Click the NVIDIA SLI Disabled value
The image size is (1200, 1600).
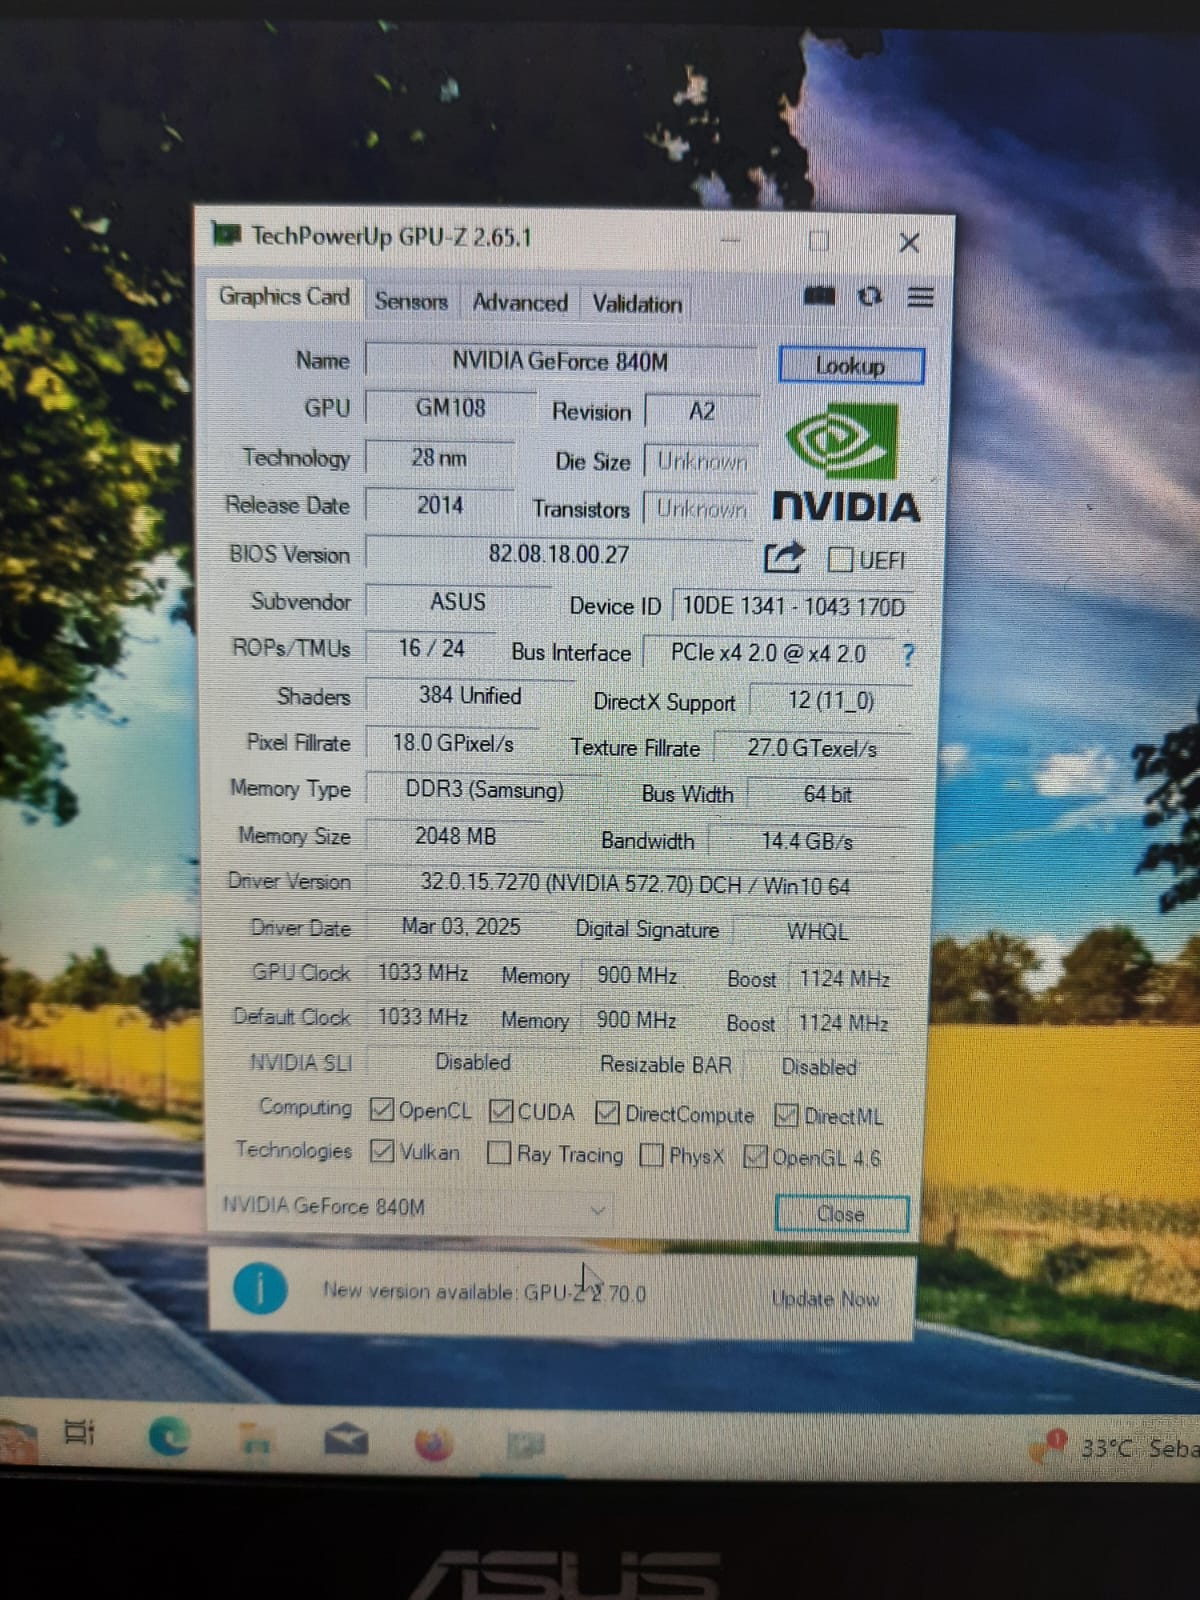point(473,1062)
